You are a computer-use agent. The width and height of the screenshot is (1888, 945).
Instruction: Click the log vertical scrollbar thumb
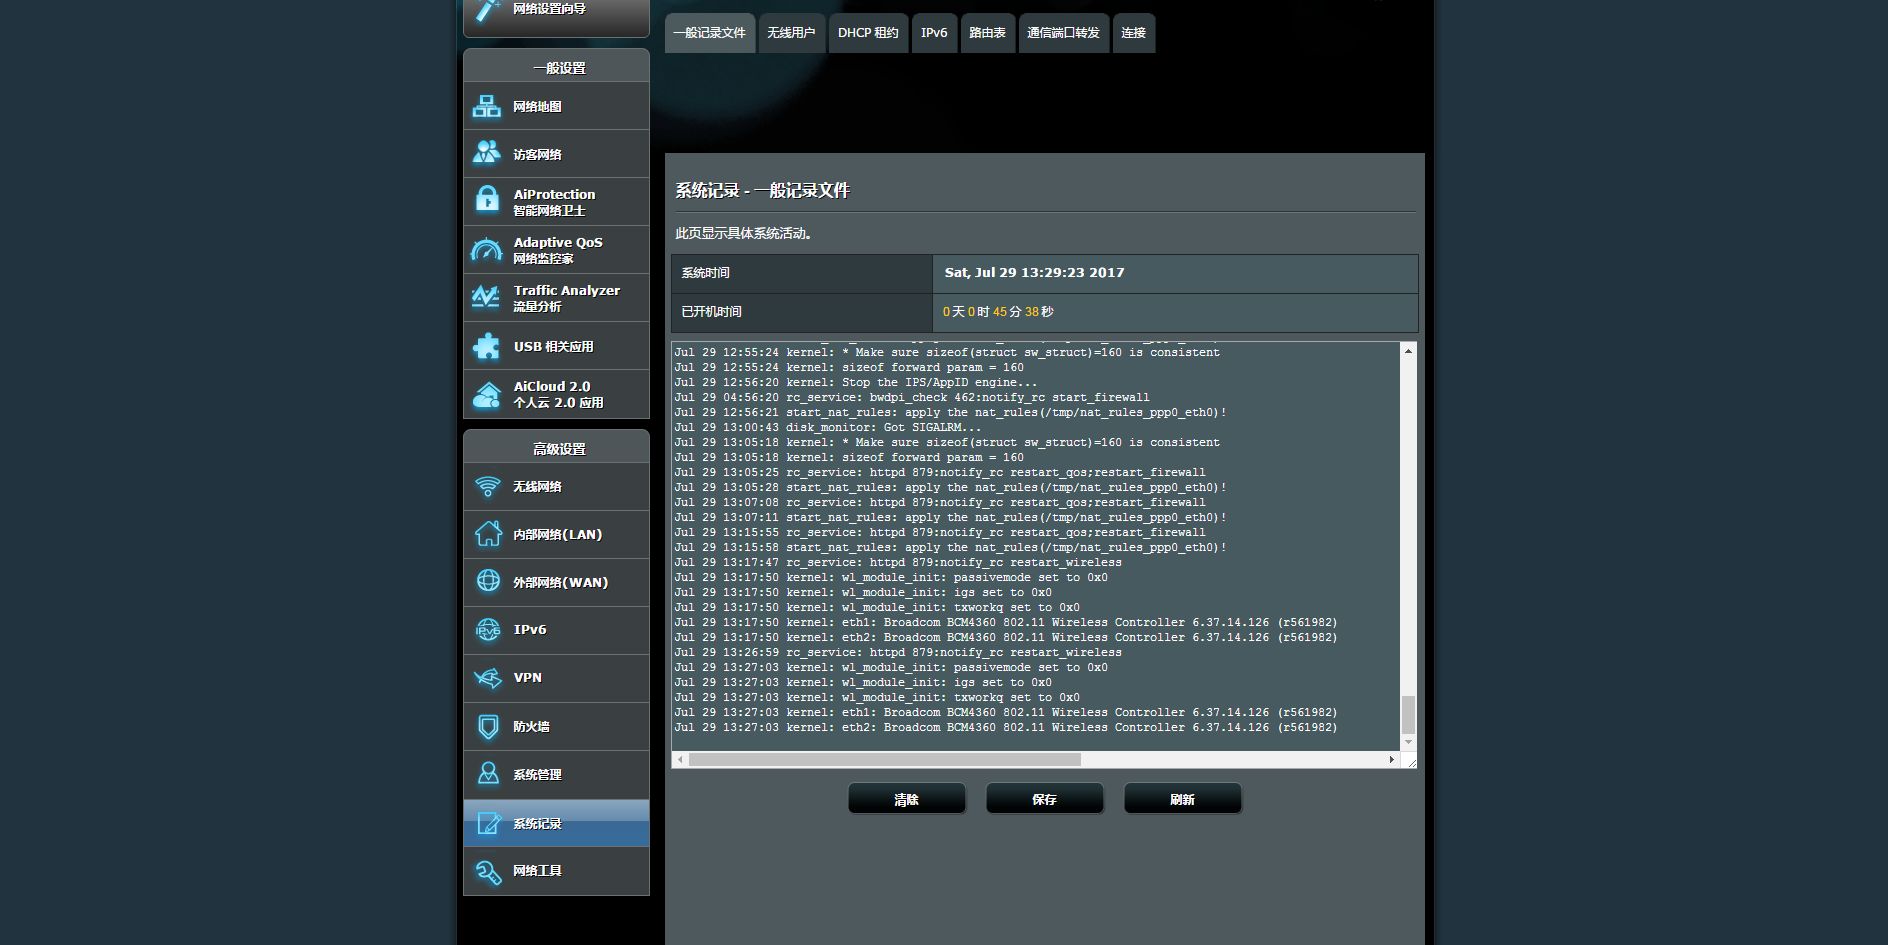(x=1408, y=715)
